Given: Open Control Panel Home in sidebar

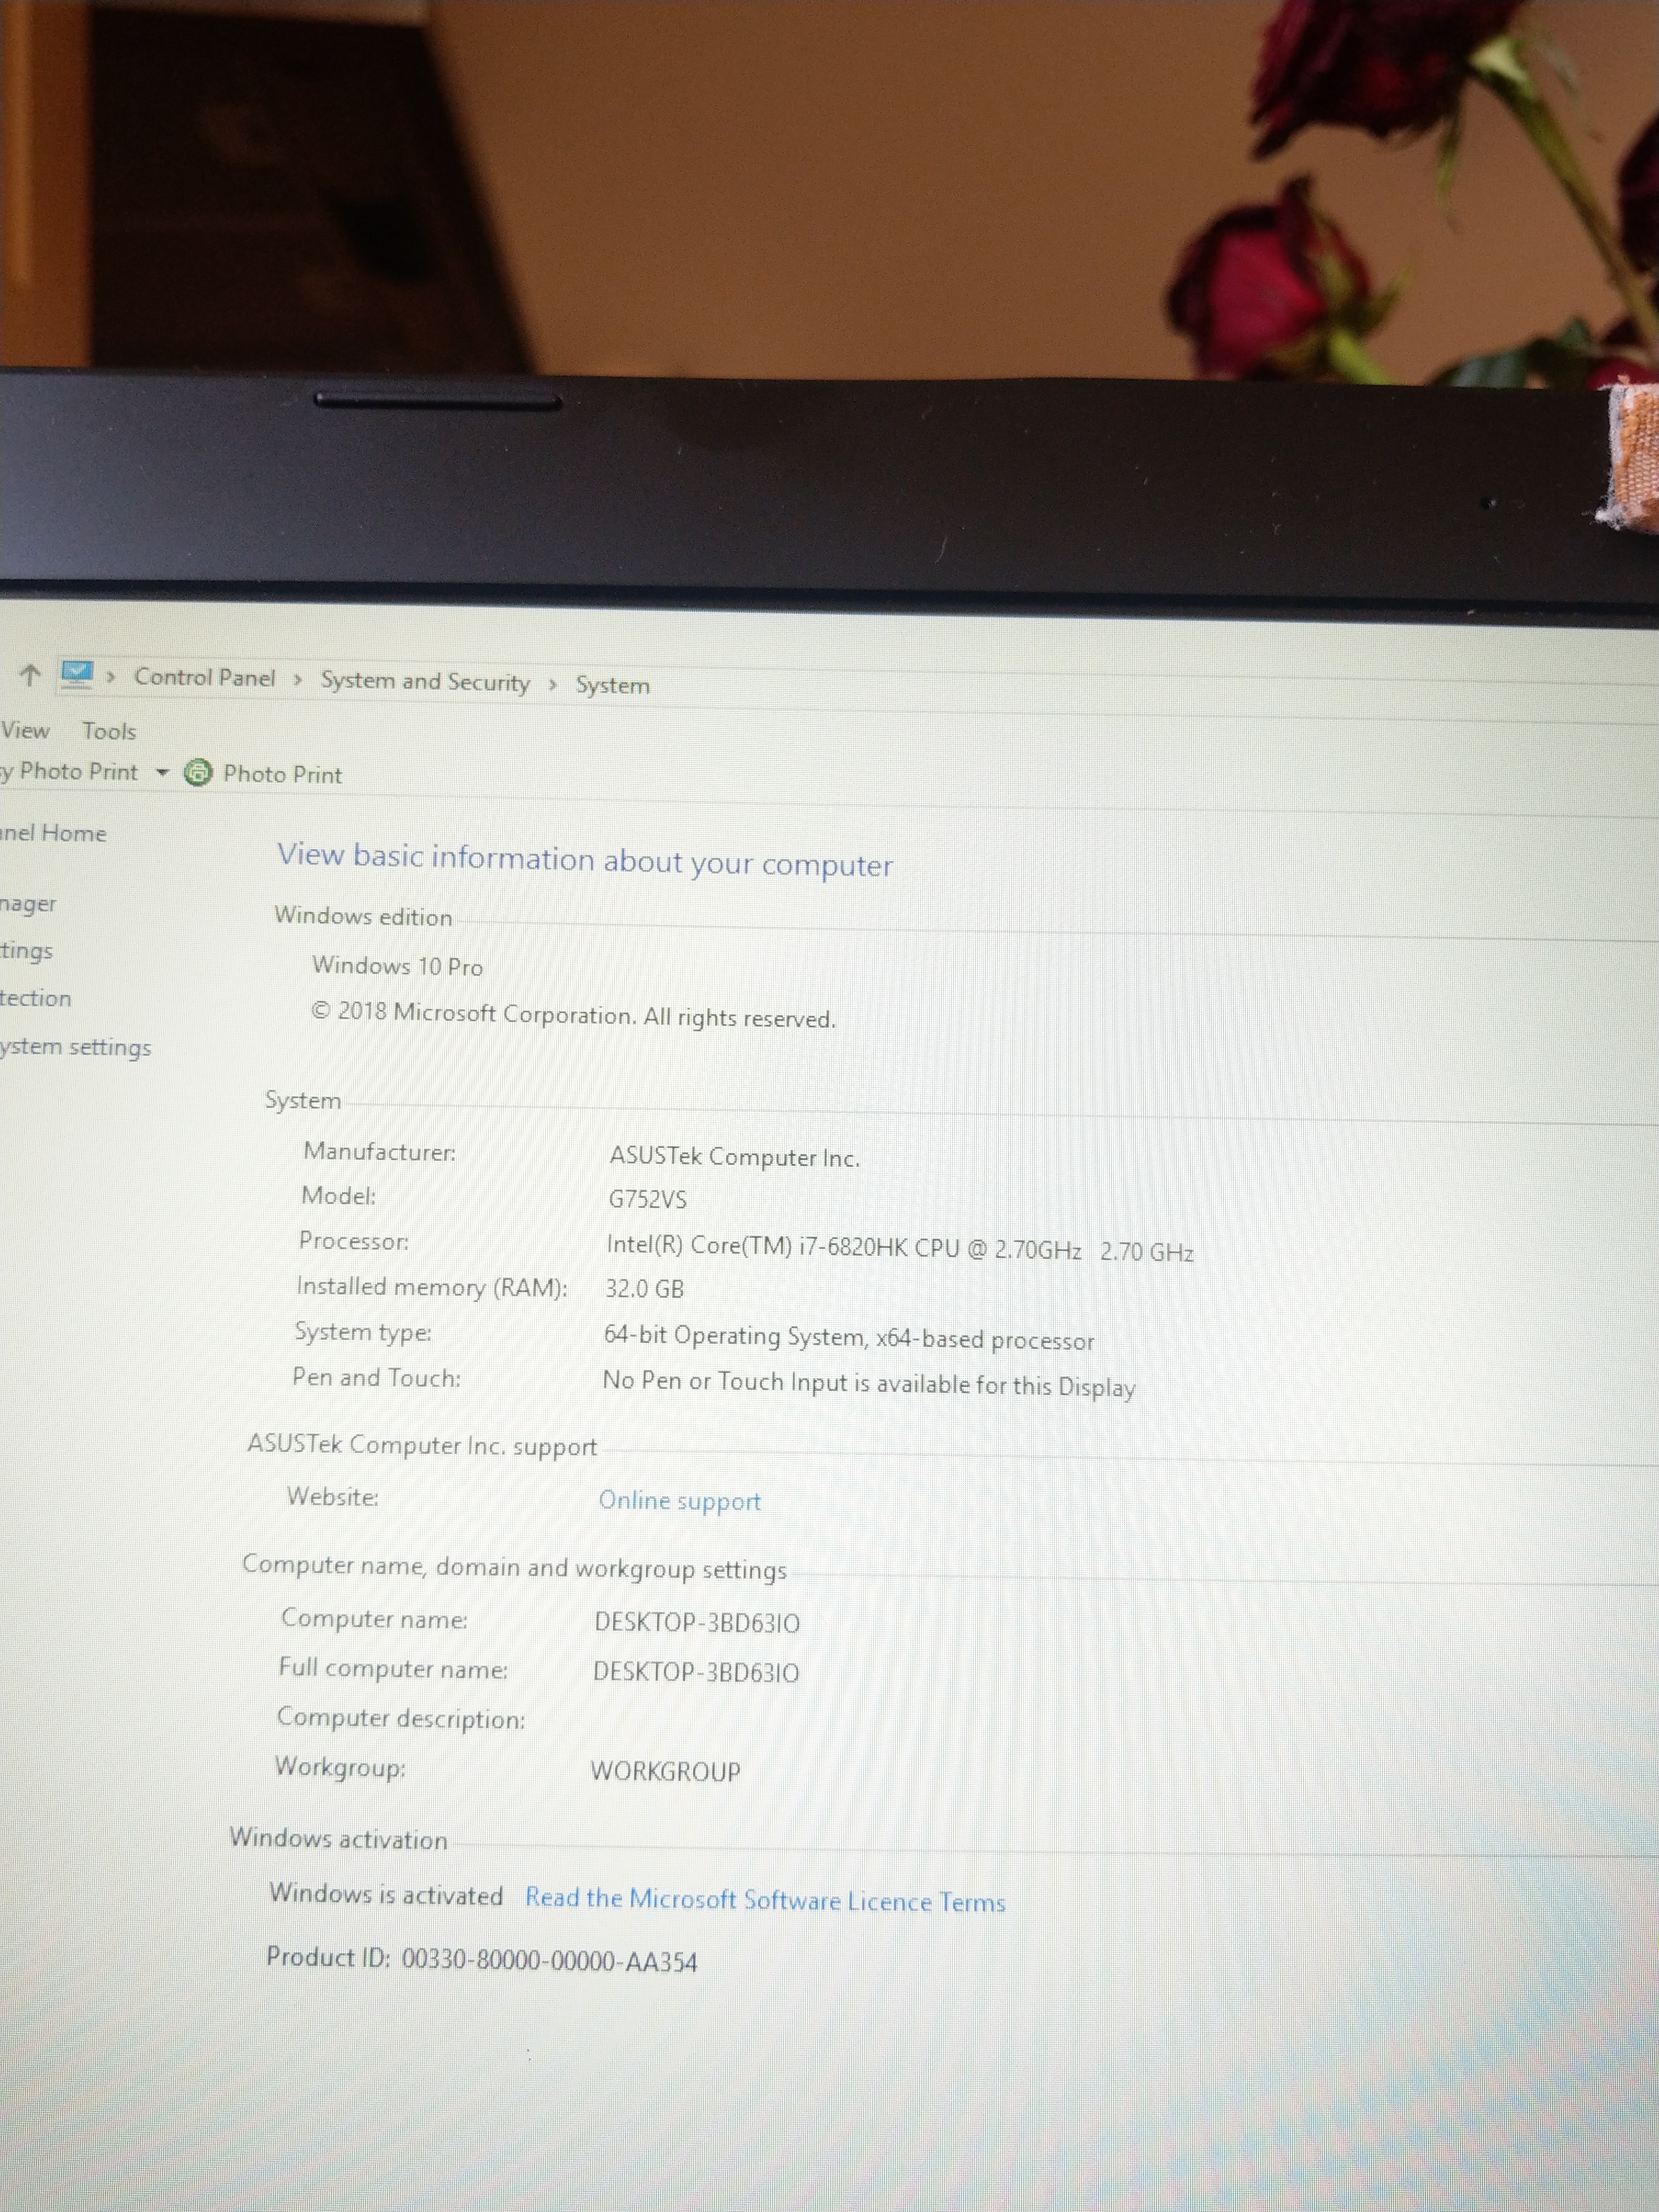Looking at the screenshot, I should (53, 833).
